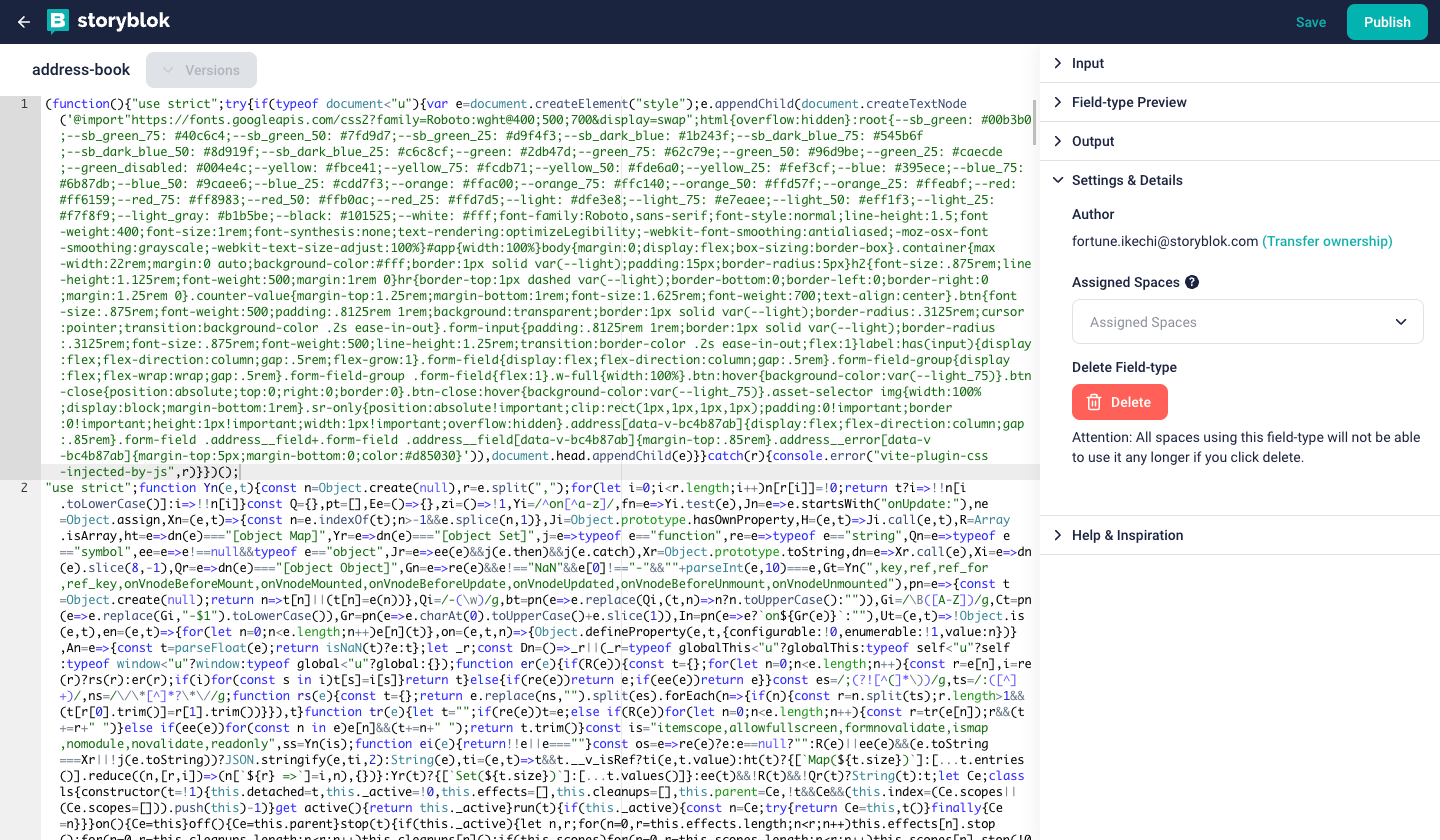Screen dimensions: 1440x840
Task: Click the trash icon in Delete button
Action: coord(1094,402)
